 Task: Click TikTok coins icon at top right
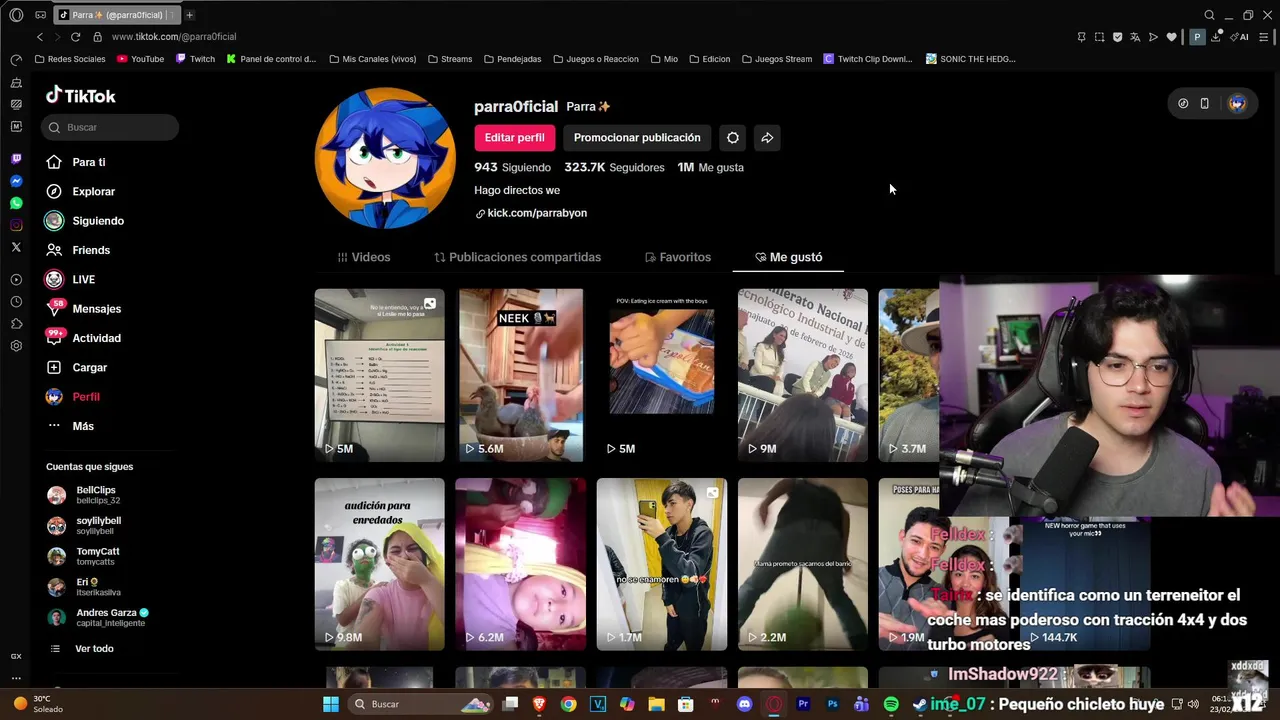pos(1183,104)
